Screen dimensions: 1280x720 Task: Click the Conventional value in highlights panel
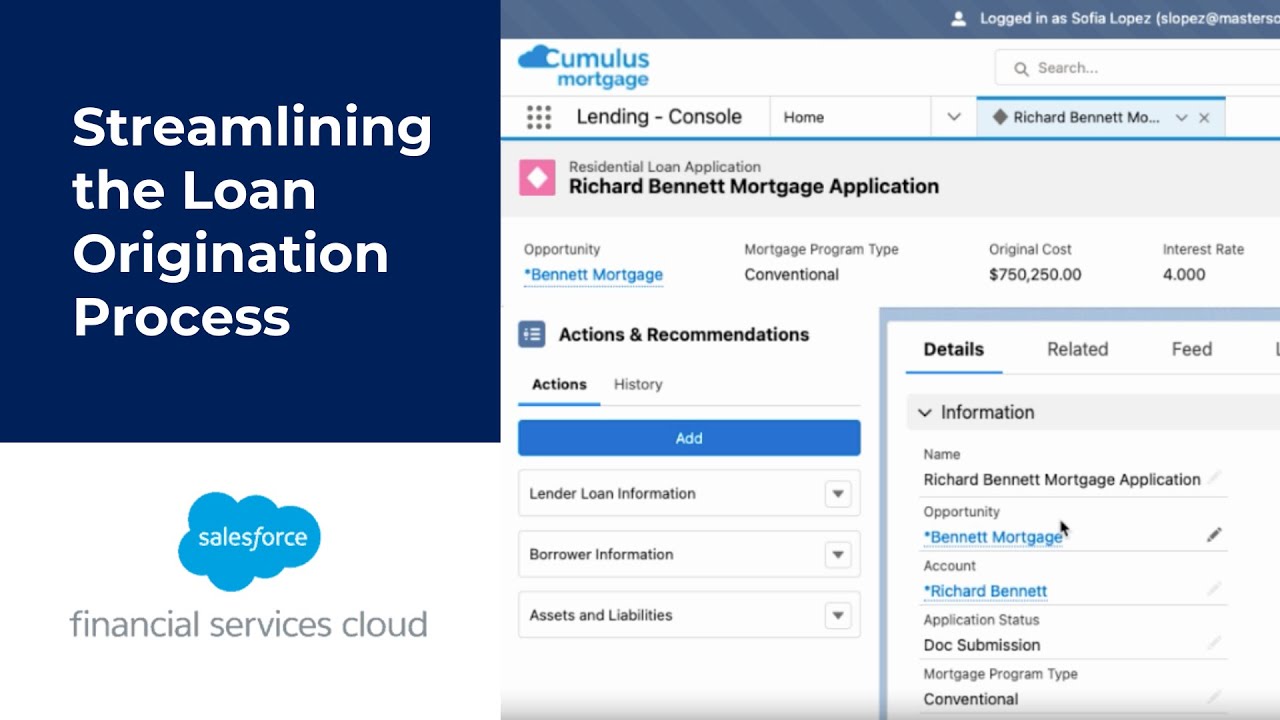(791, 275)
